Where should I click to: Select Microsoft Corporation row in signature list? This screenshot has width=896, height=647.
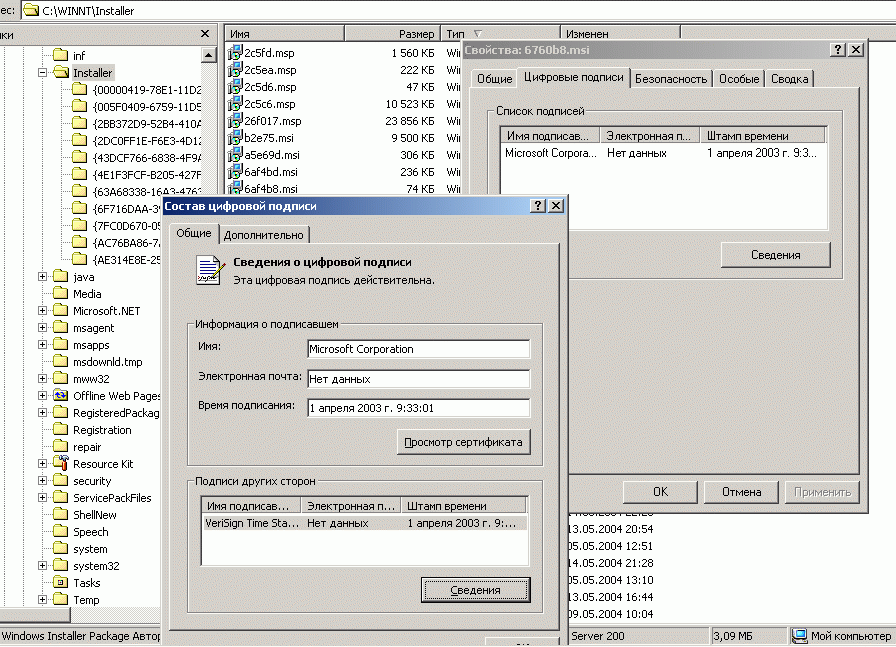(x=663, y=153)
